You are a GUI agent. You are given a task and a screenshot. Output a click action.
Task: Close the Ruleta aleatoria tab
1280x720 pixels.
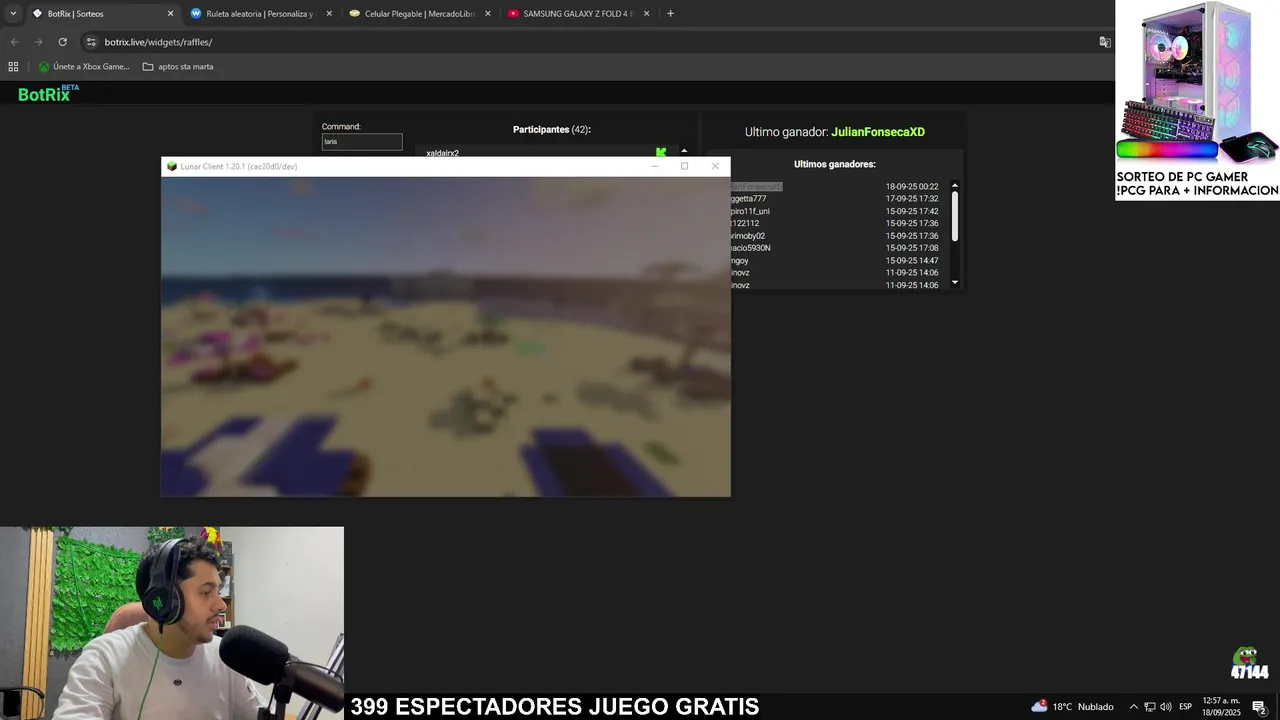point(329,14)
